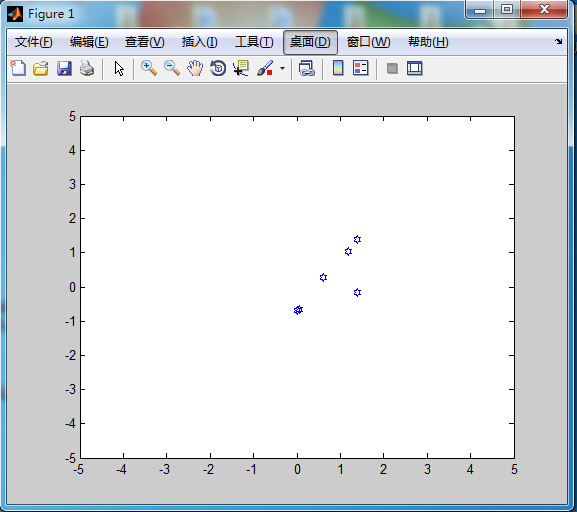
Task: Save figure using floppy disk icon
Action: [64, 68]
